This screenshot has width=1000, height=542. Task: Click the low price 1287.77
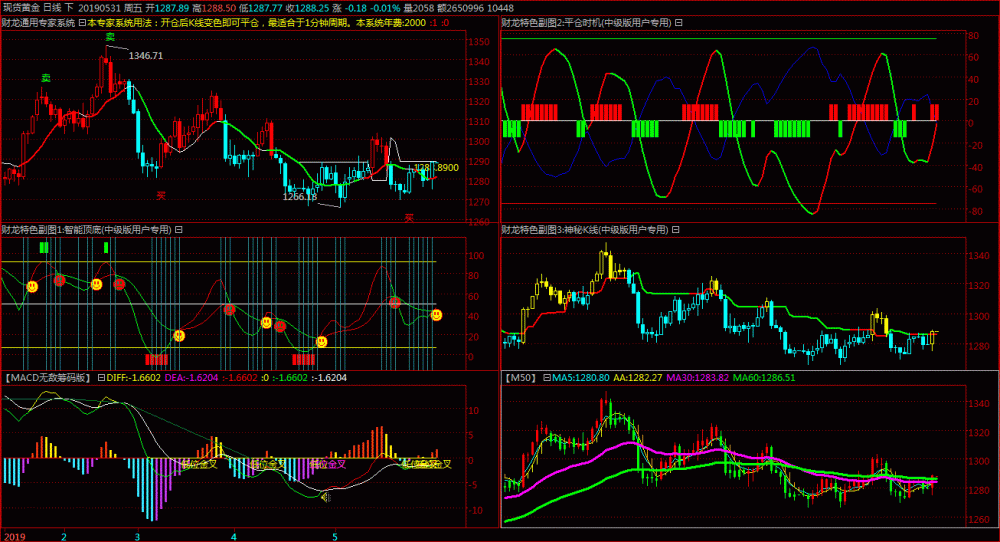265,8
